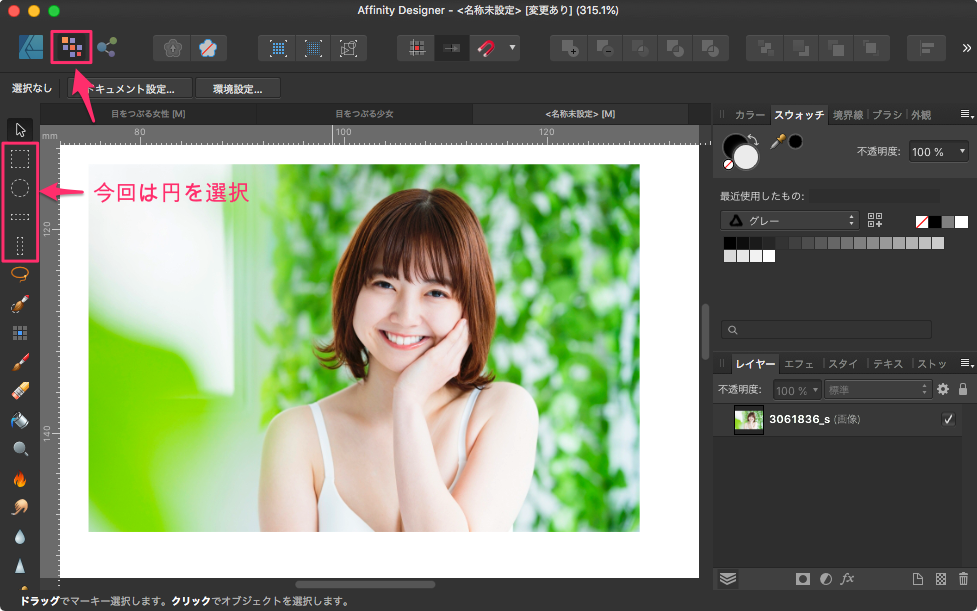
Task: Click the 環境設定... button
Action: [237, 88]
